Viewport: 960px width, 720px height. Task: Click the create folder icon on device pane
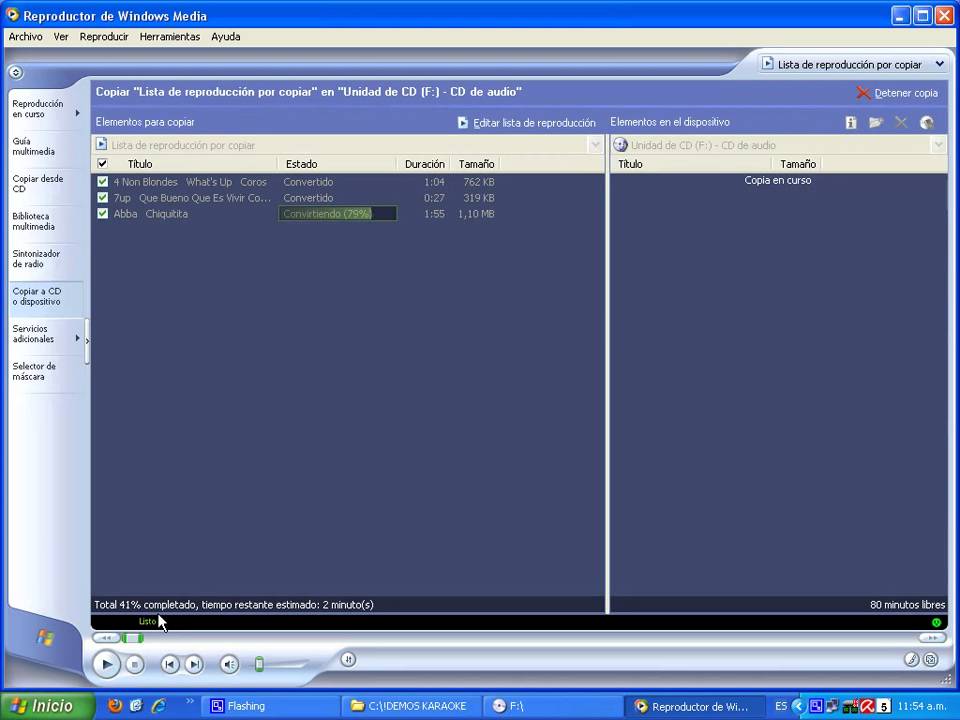tap(876, 122)
